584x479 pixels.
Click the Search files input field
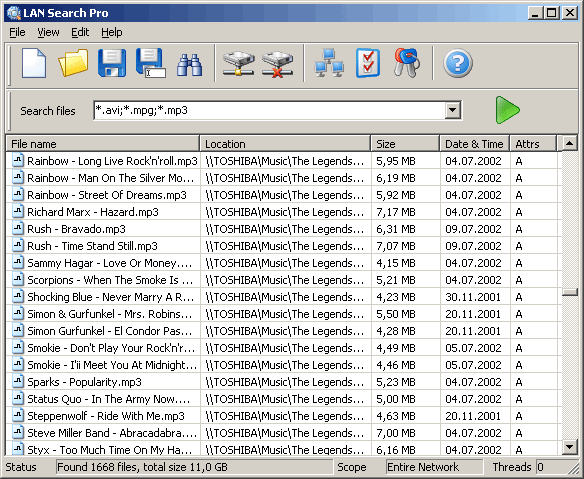(x=269, y=110)
